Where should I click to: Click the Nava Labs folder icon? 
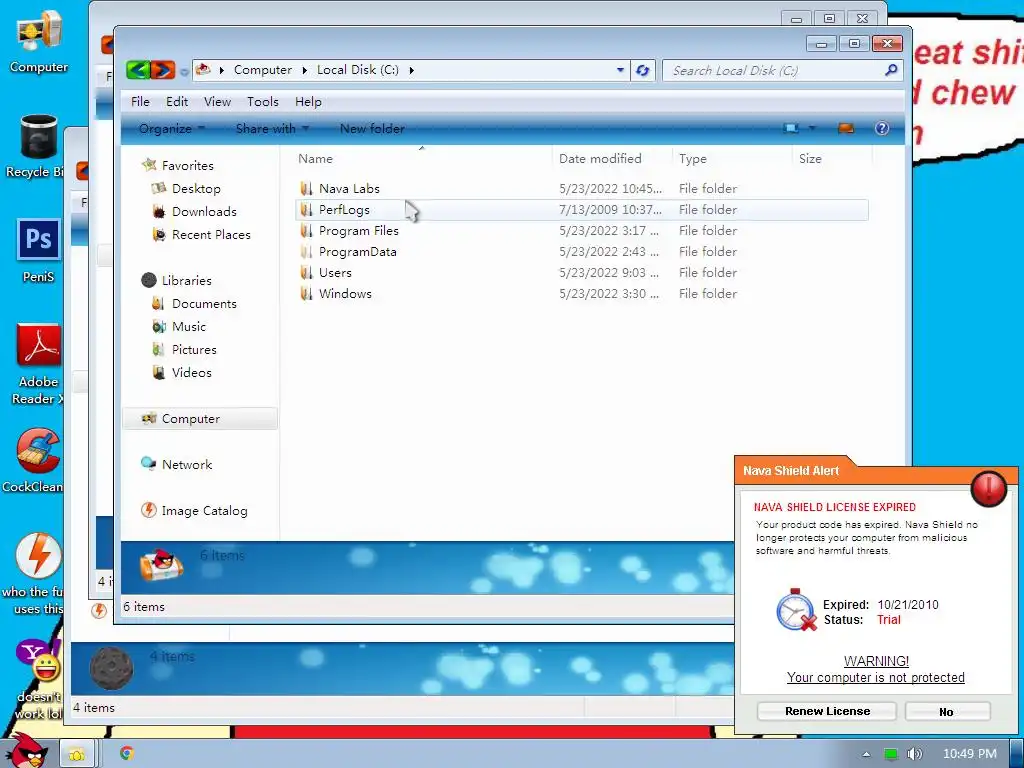click(306, 189)
